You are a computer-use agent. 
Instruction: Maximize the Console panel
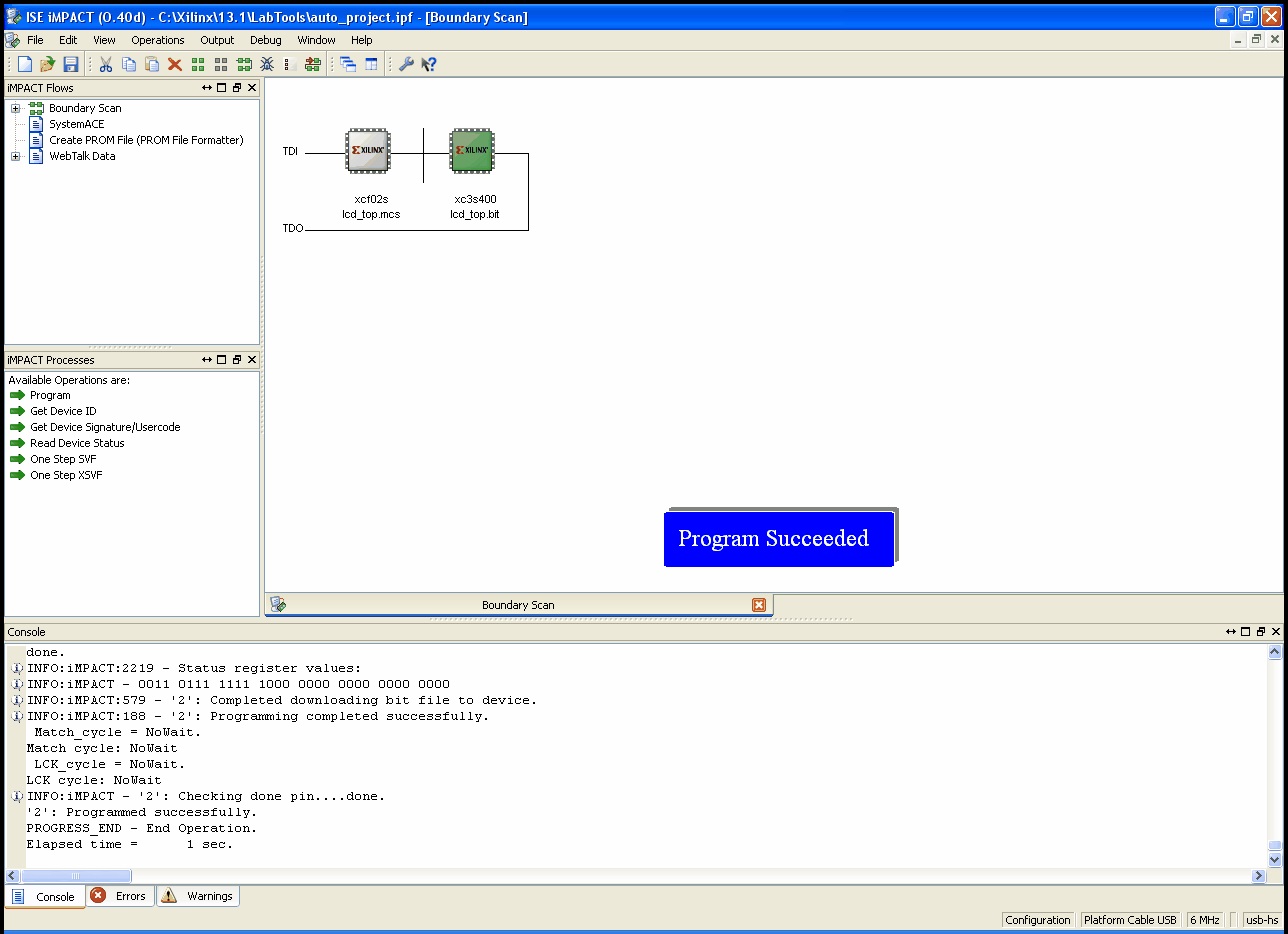(x=1246, y=632)
